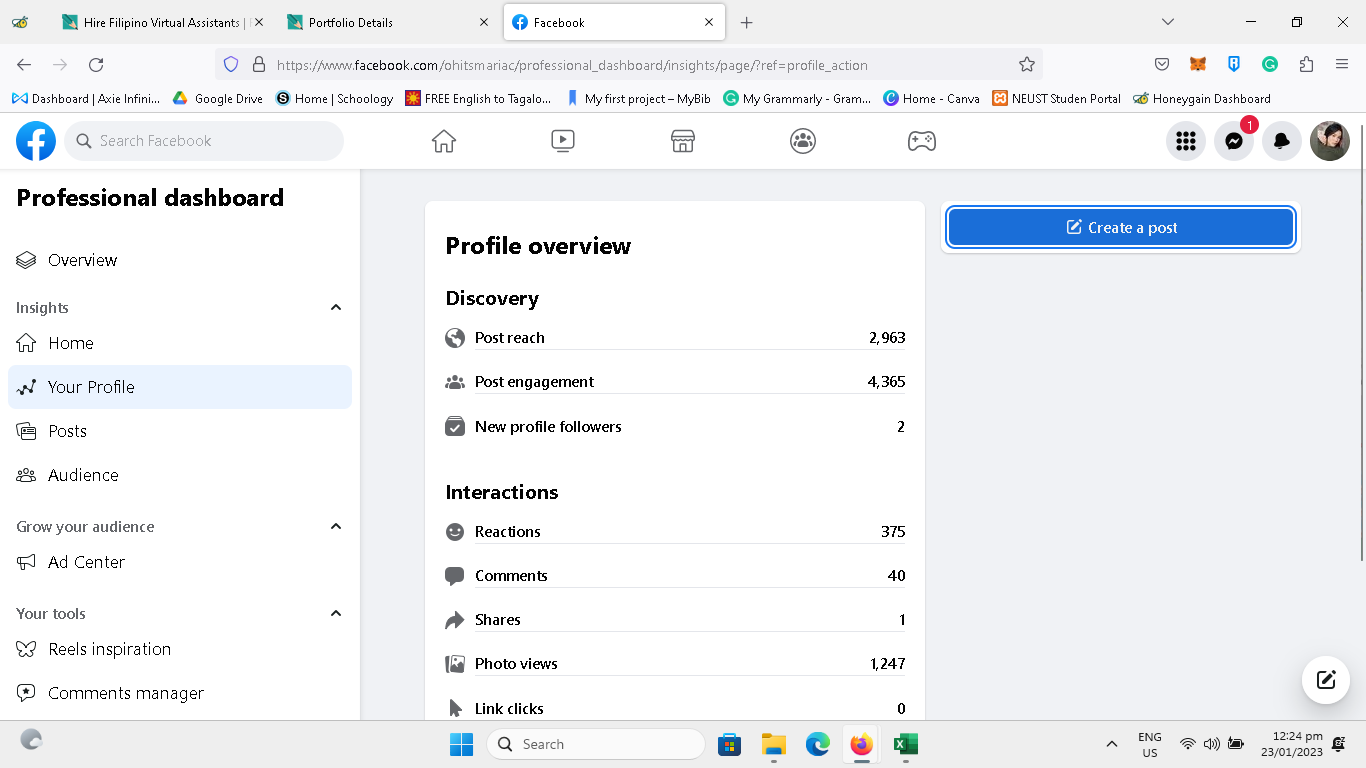
Task: Click the browser URL address bar
Action: click(629, 64)
